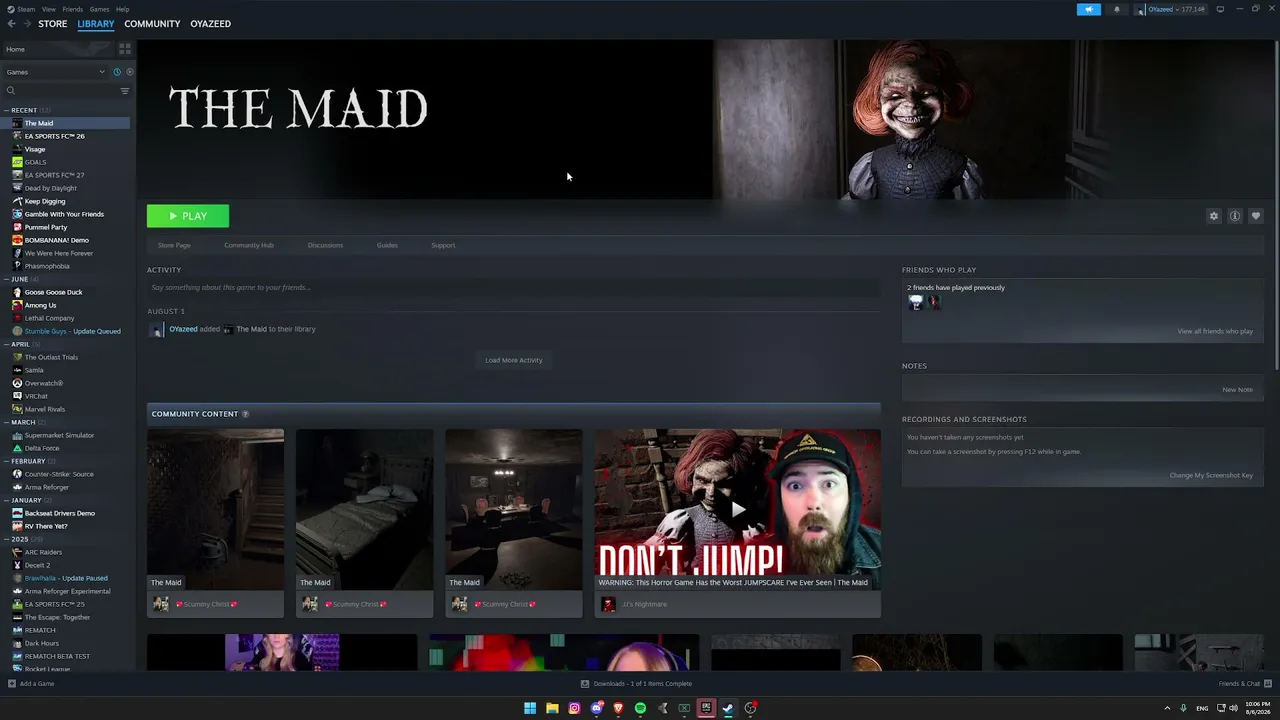Screen dimensions: 1280x720
Task: Open Discord from the taskbar
Action: tap(597, 708)
